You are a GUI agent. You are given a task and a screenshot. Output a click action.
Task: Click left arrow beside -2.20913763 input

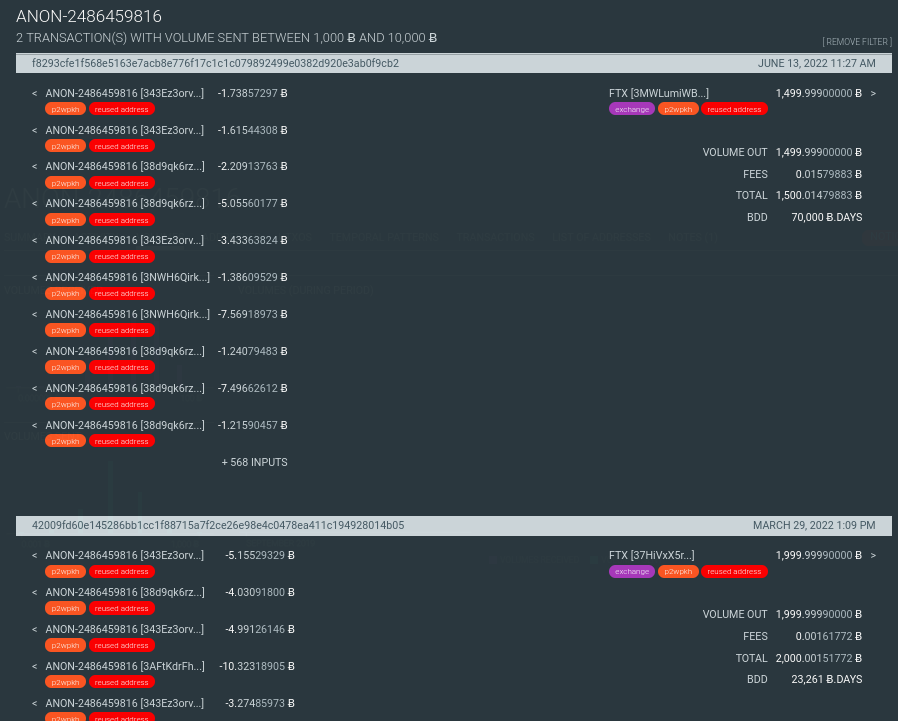point(34,167)
